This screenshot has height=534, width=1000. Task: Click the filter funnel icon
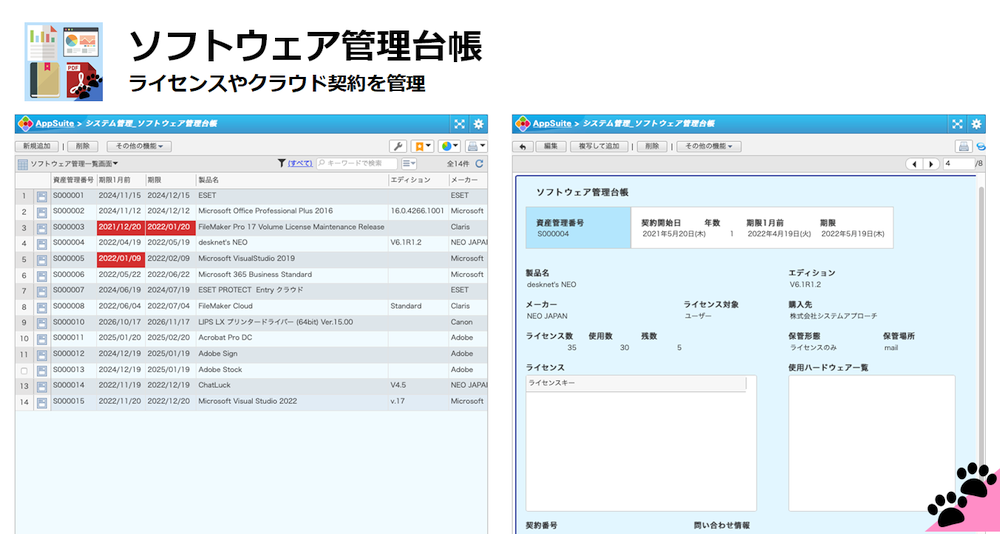pos(281,163)
